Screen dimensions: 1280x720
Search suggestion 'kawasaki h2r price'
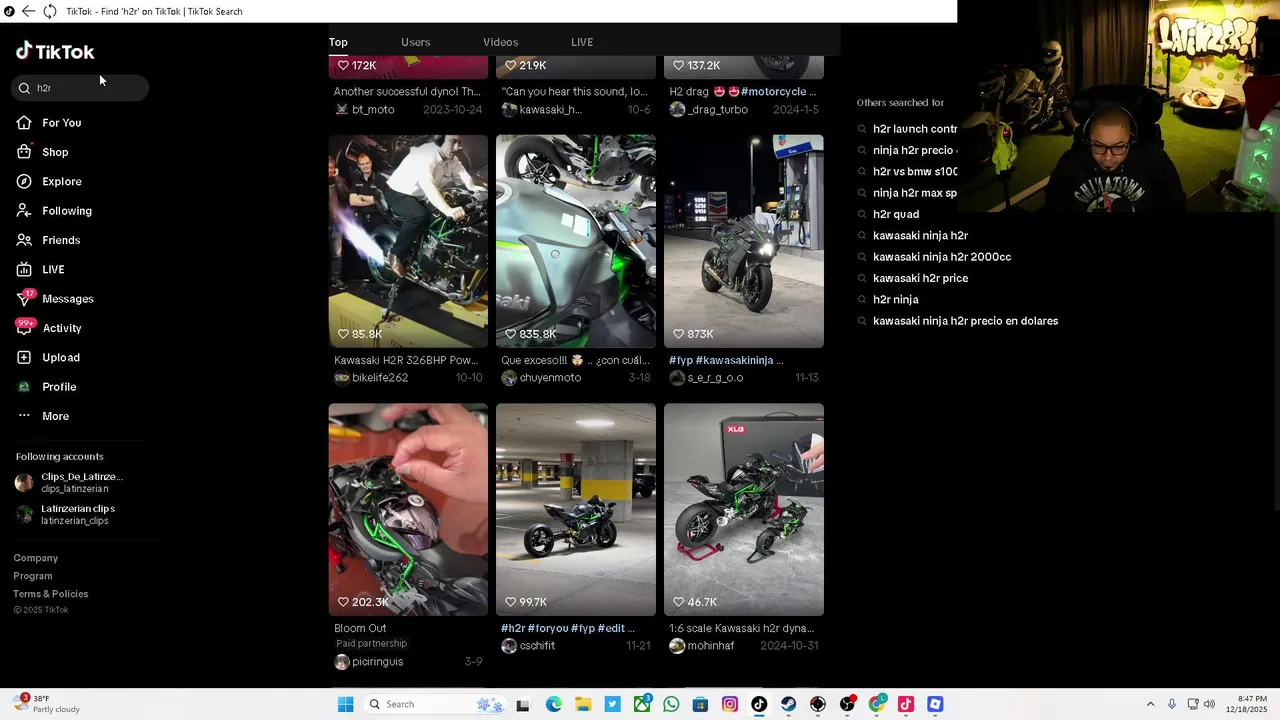click(920, 278)
